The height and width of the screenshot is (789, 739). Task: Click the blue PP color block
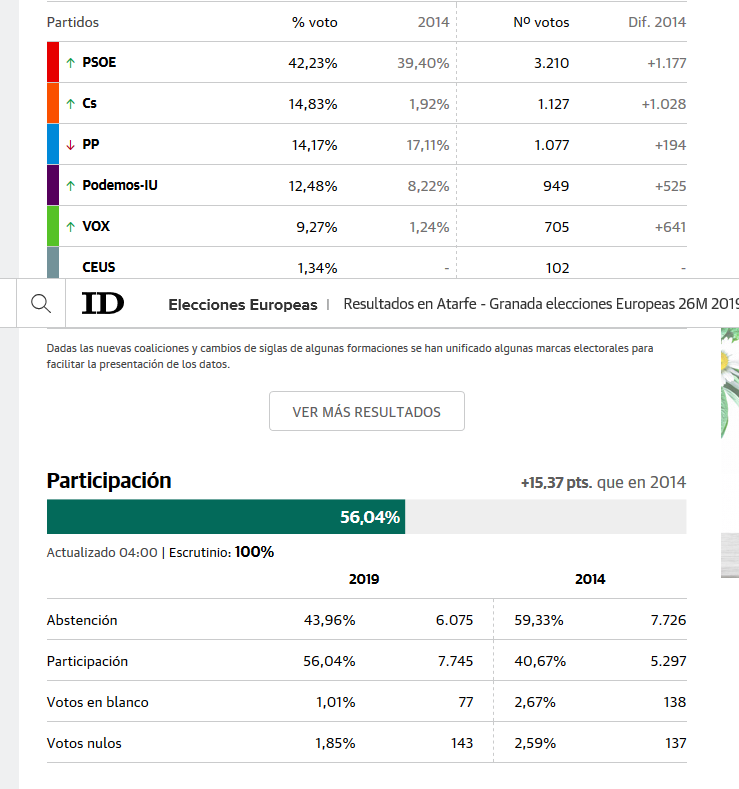pyautogui.click(x=54, y=144)
